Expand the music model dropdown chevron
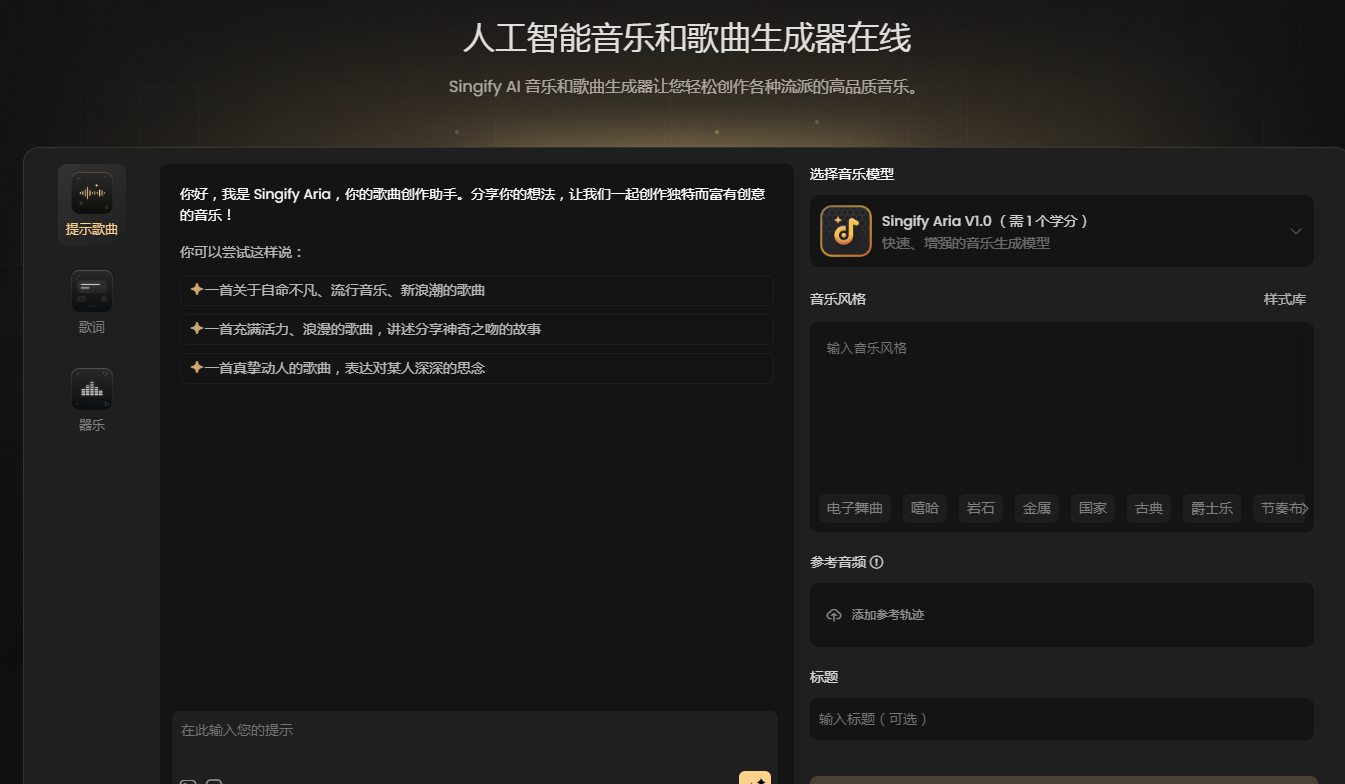Viewport: 1345px width, 784px height. tap(1296, 231)
